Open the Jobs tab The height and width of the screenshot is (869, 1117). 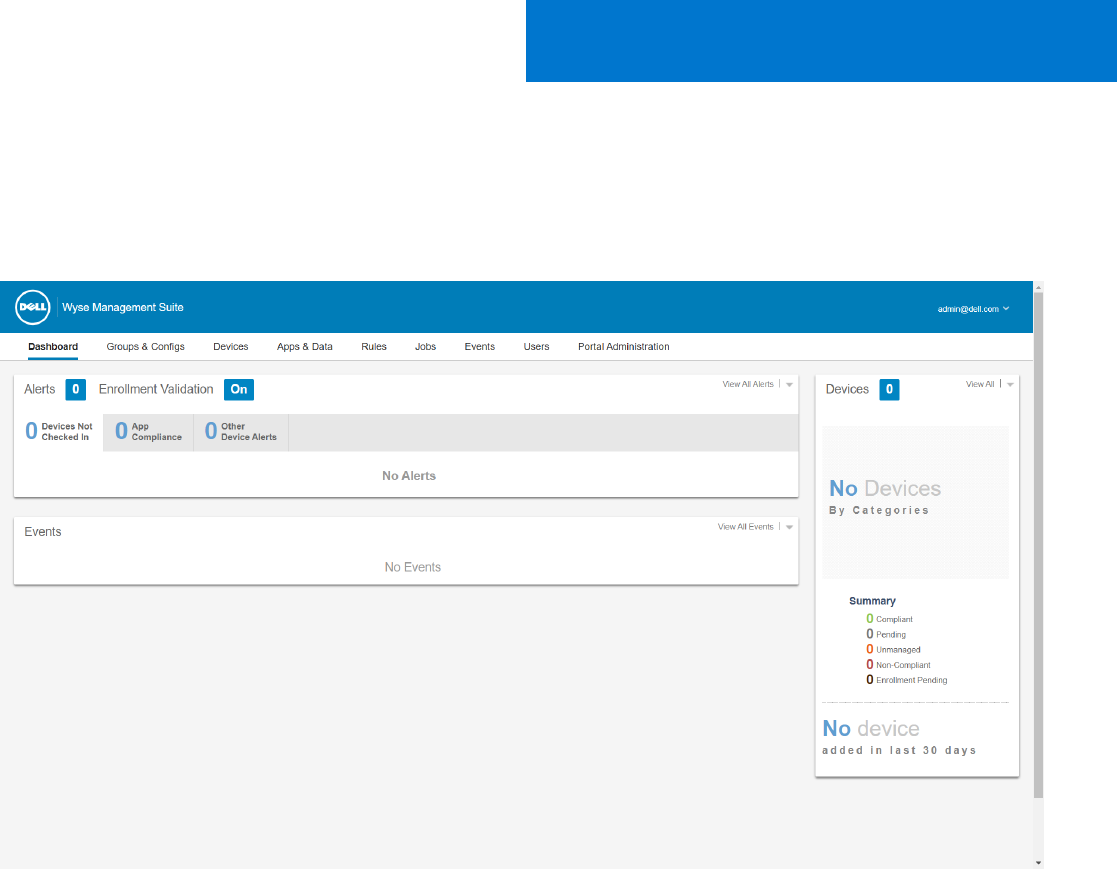pos(425,347)
